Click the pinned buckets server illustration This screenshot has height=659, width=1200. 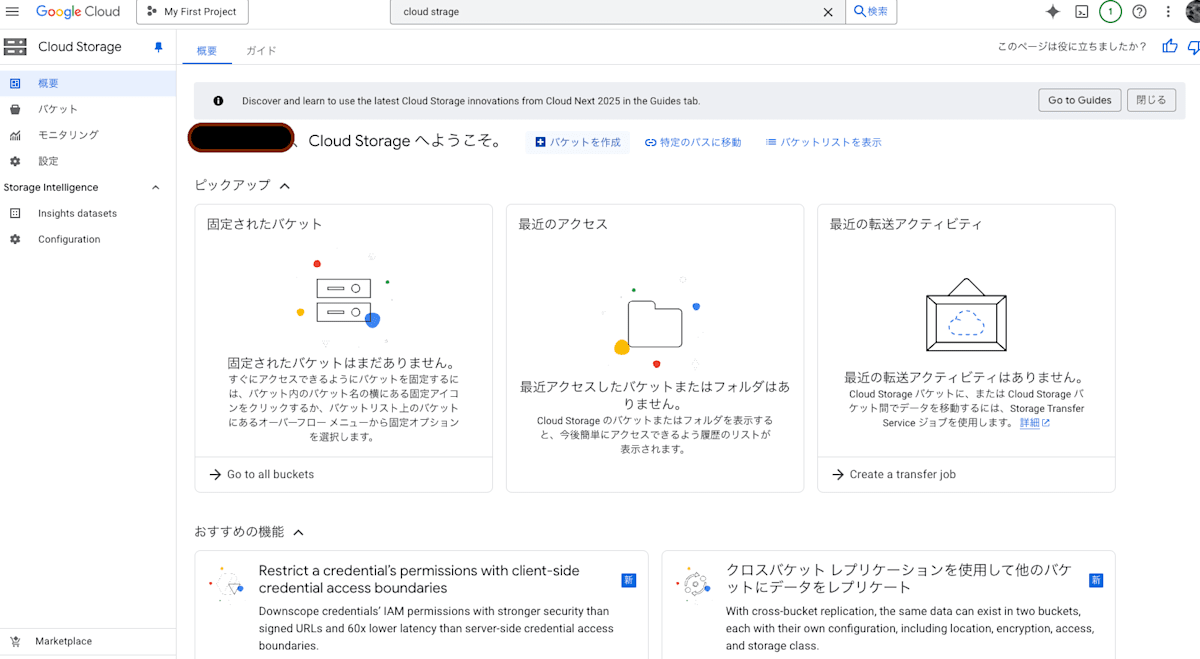point(344,300)
